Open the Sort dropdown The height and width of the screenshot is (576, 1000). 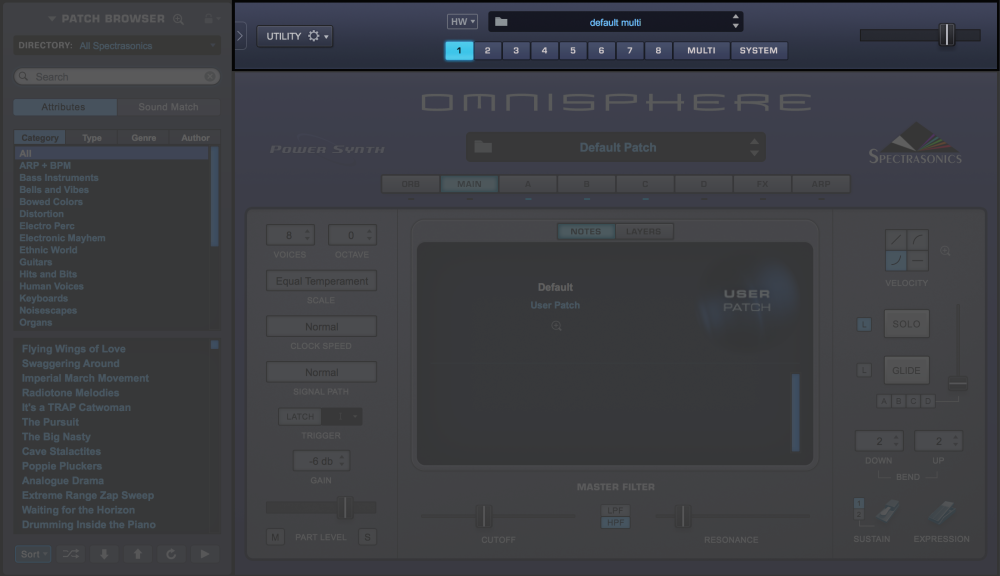tap(33, 554)
